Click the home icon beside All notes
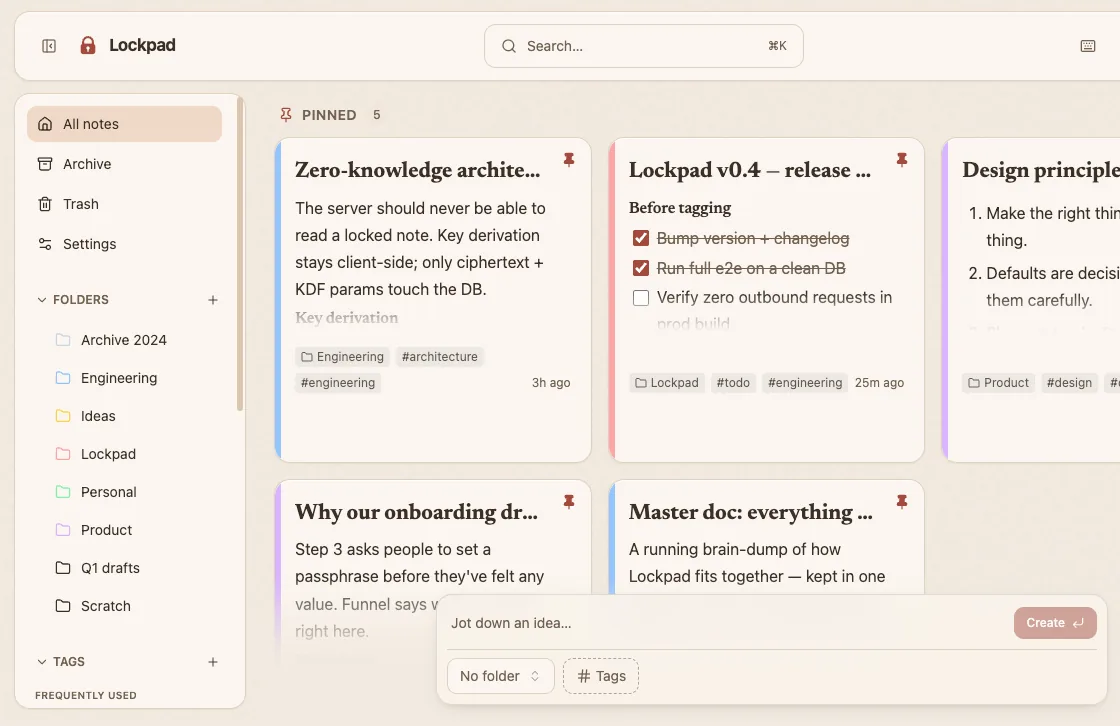The width and height of the screenshot is (1120, 726). 45,124
